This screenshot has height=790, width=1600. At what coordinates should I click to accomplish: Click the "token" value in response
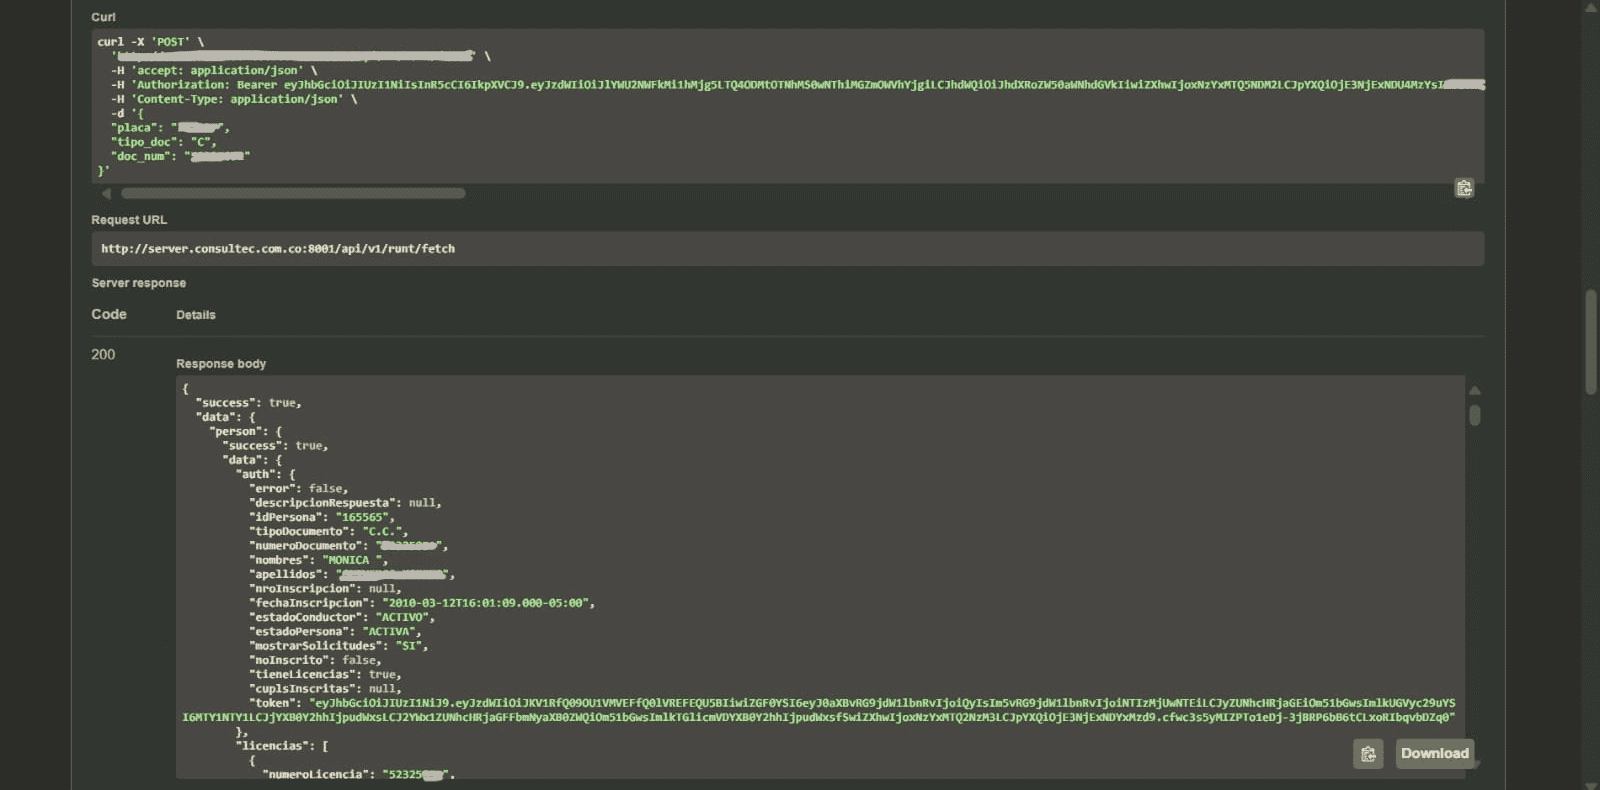click(x=819, y=710)
